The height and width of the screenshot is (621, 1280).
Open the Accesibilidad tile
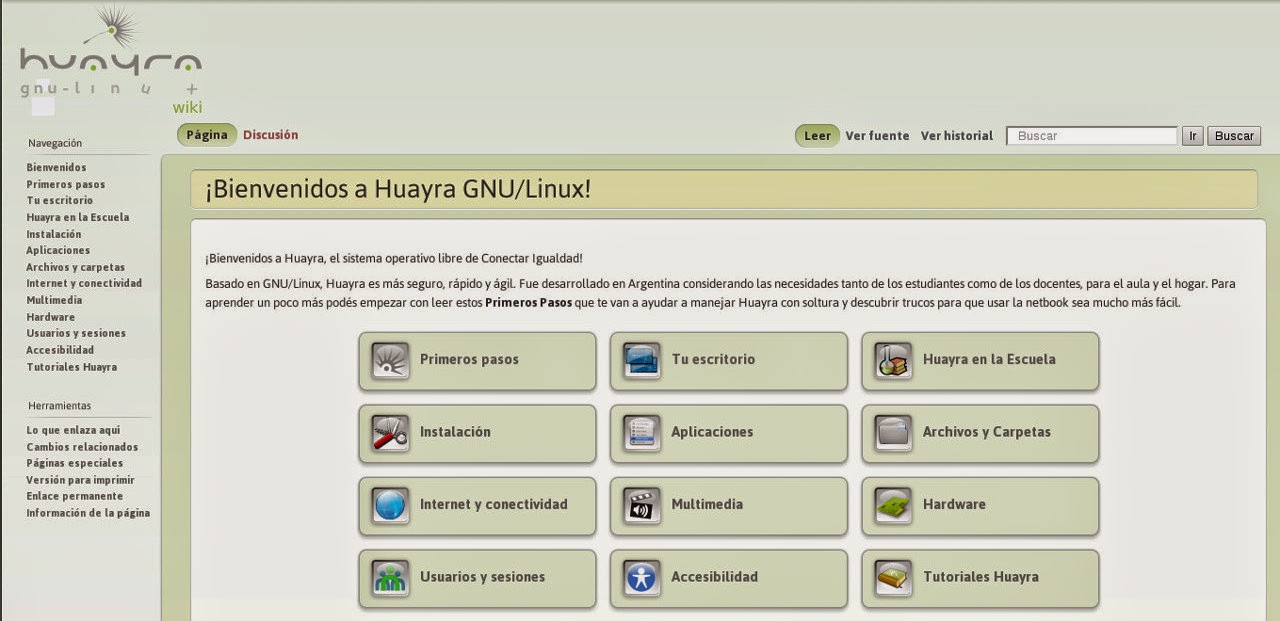point(729,577)
